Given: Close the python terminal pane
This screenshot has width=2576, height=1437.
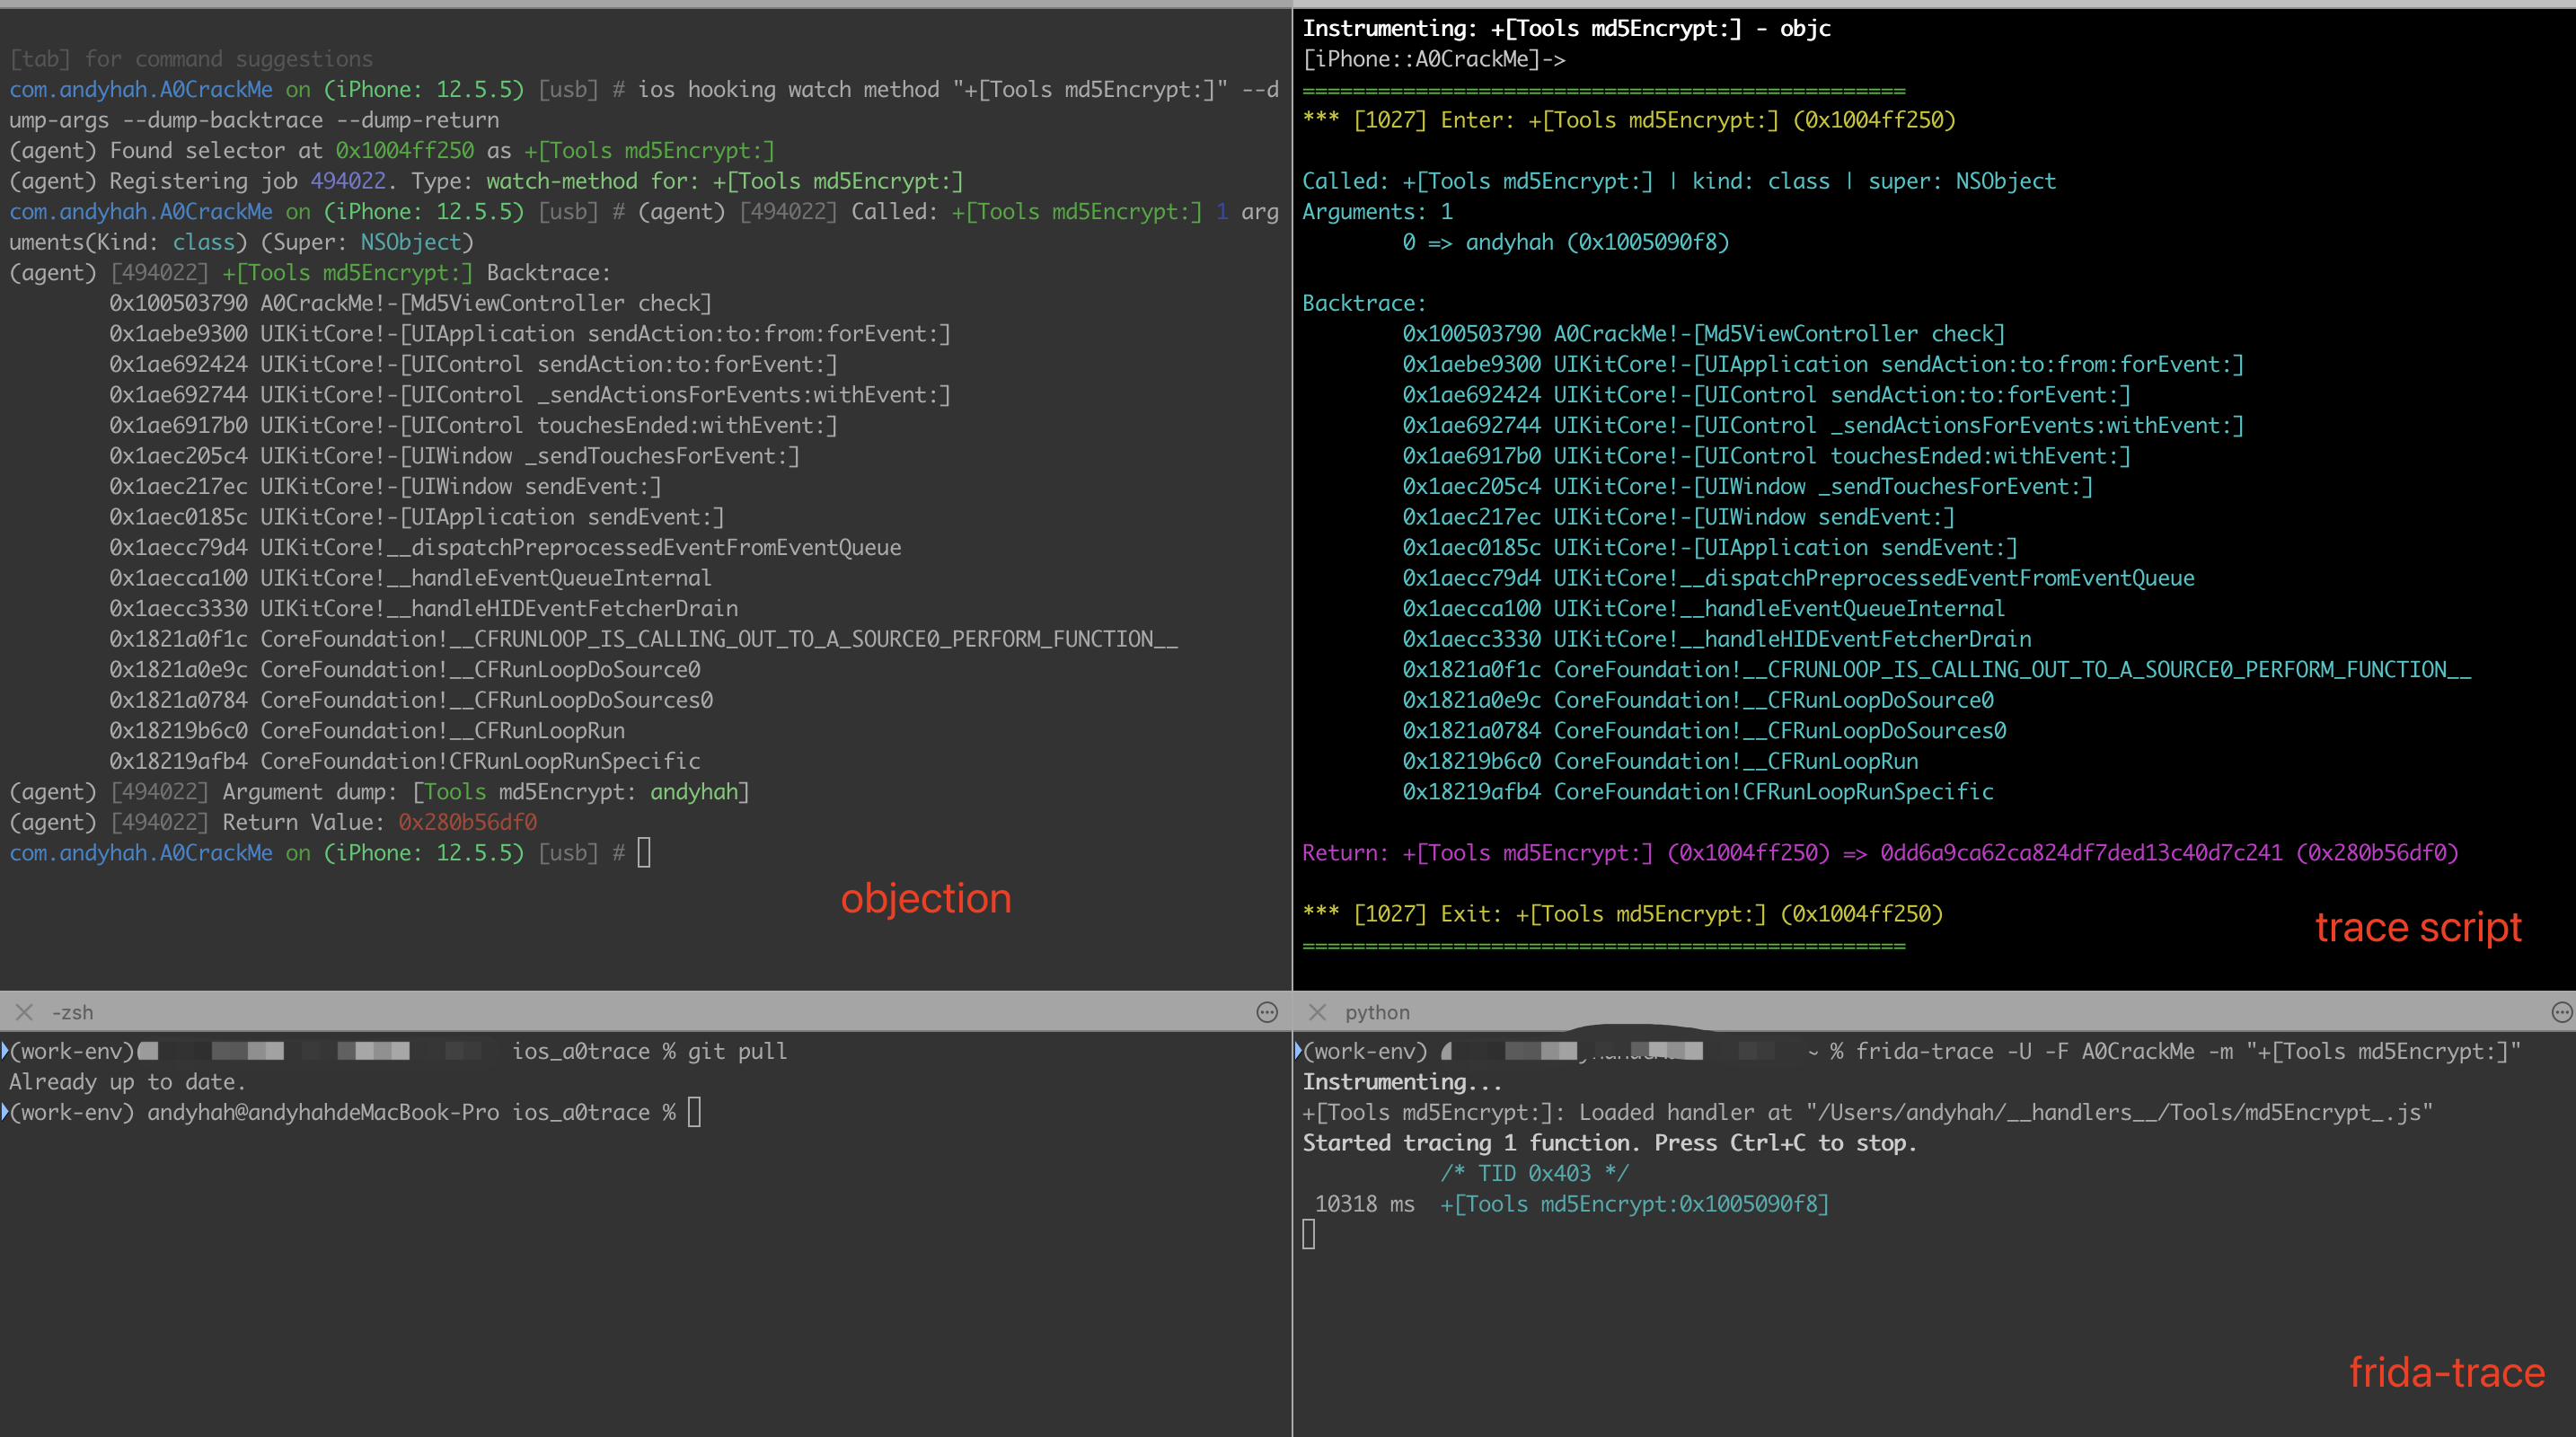Looking at the screenshot, I should [1317, 1012].
